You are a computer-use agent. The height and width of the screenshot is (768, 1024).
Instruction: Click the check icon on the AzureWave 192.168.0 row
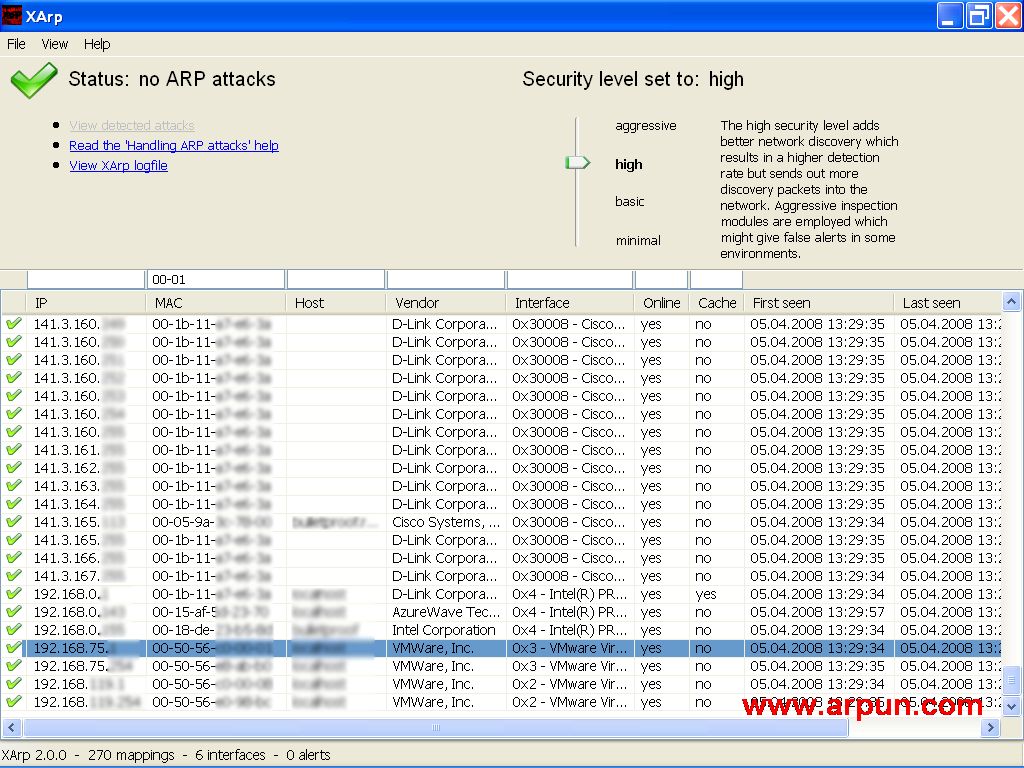coord(13,612)
